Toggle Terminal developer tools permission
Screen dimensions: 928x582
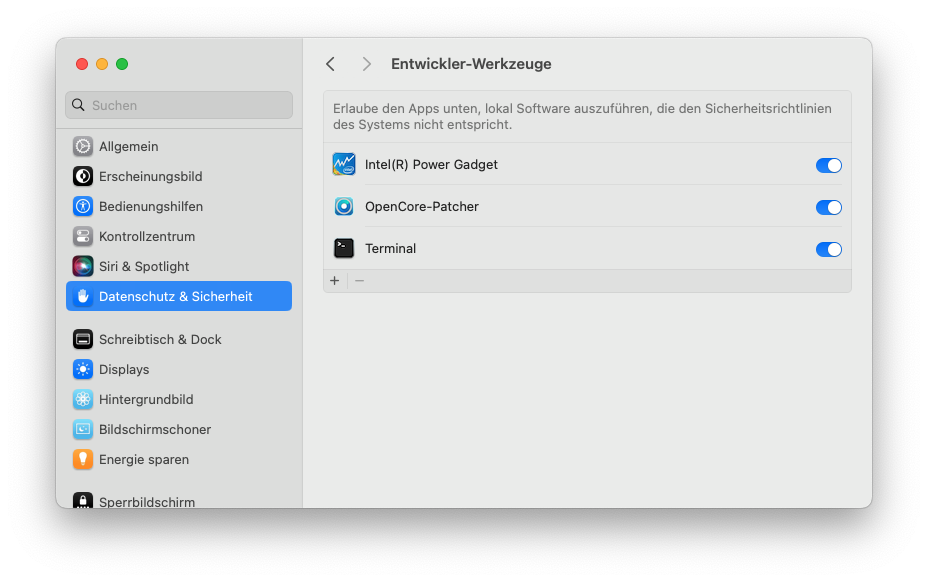(x=828, y=249)
